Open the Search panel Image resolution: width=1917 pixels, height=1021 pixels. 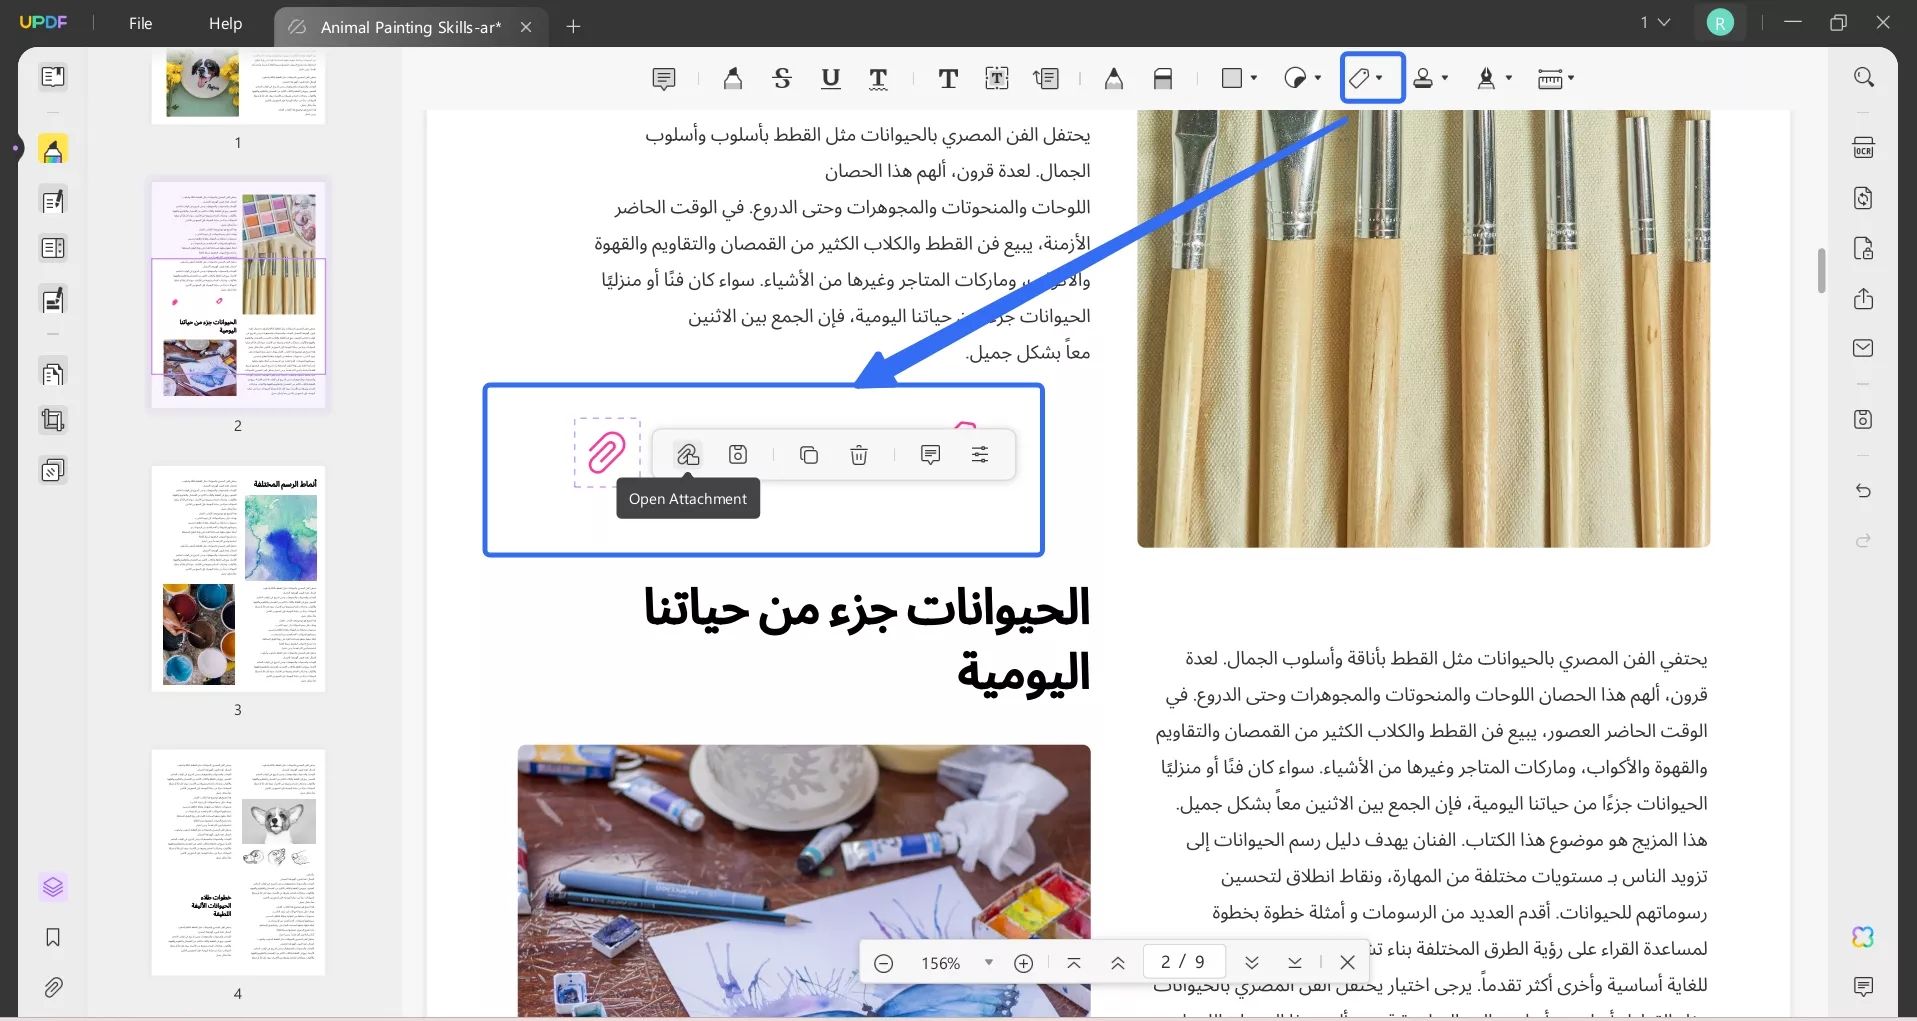click(x=1863, y=77)
